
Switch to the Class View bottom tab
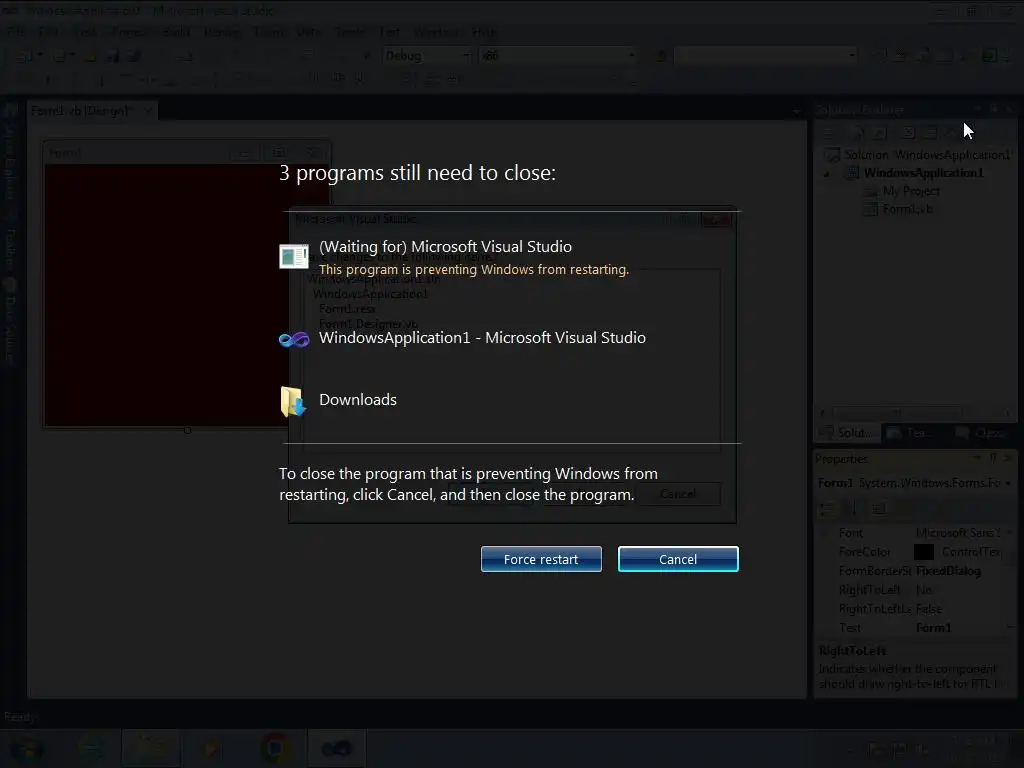[x=980, y=433]
